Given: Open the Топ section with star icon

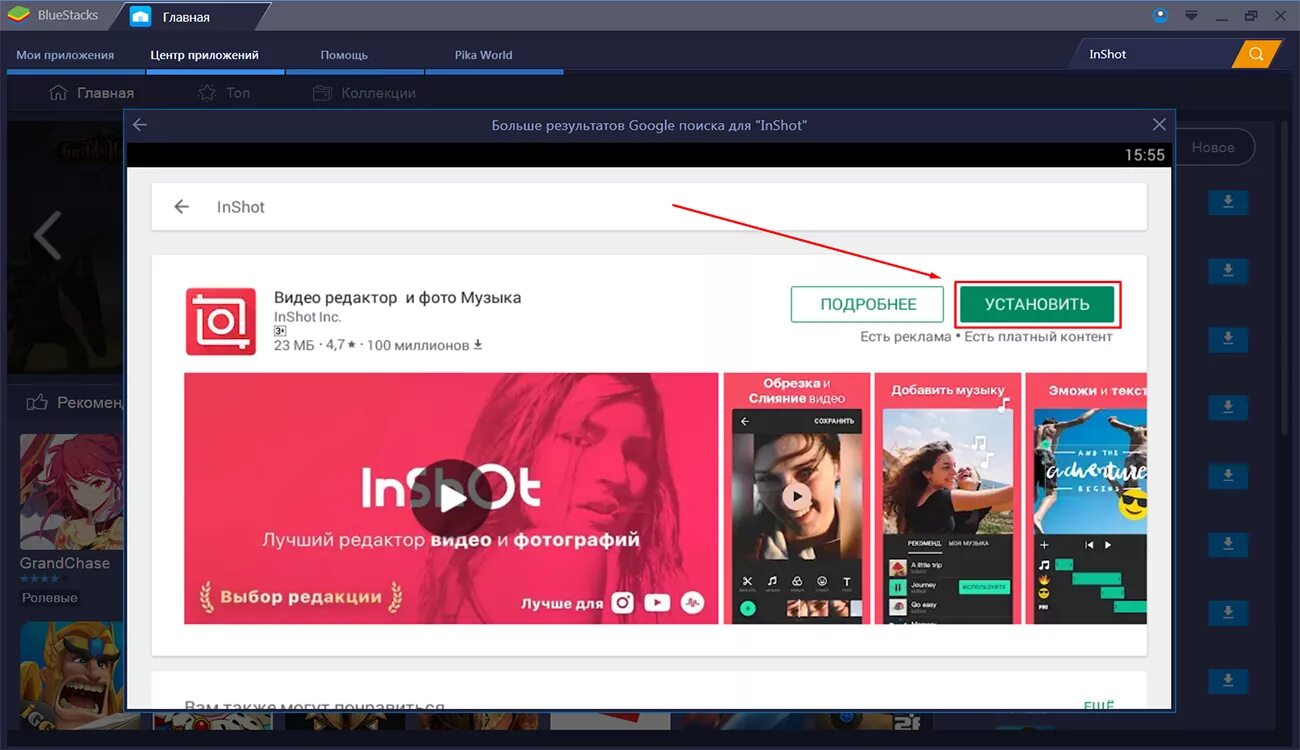Looking at the screenshot, I should [224, 93].
